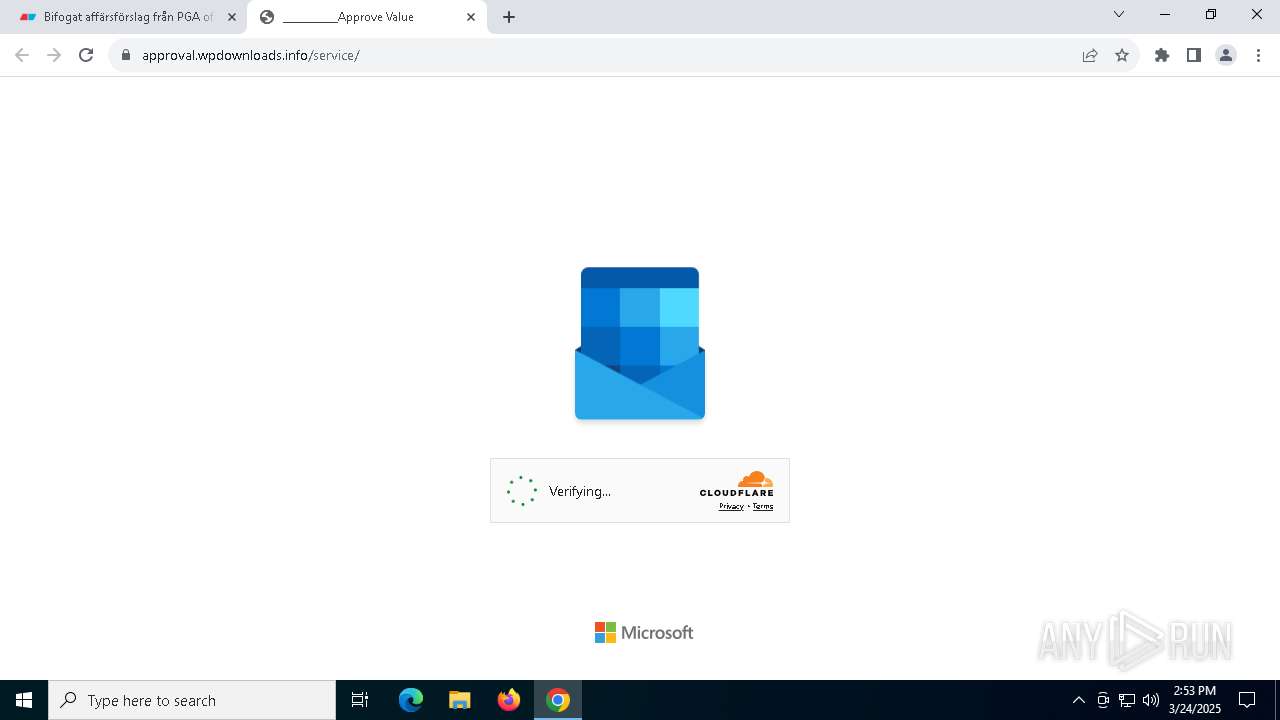
Task: Open the volume speaker tray icon
Action: [1151, 700]
